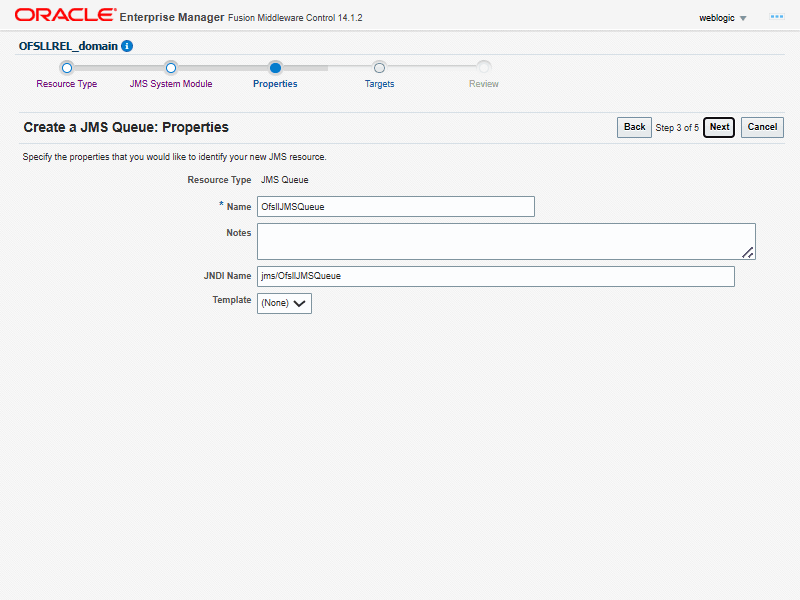Click the JMS System Module step circle

point(171,68)
